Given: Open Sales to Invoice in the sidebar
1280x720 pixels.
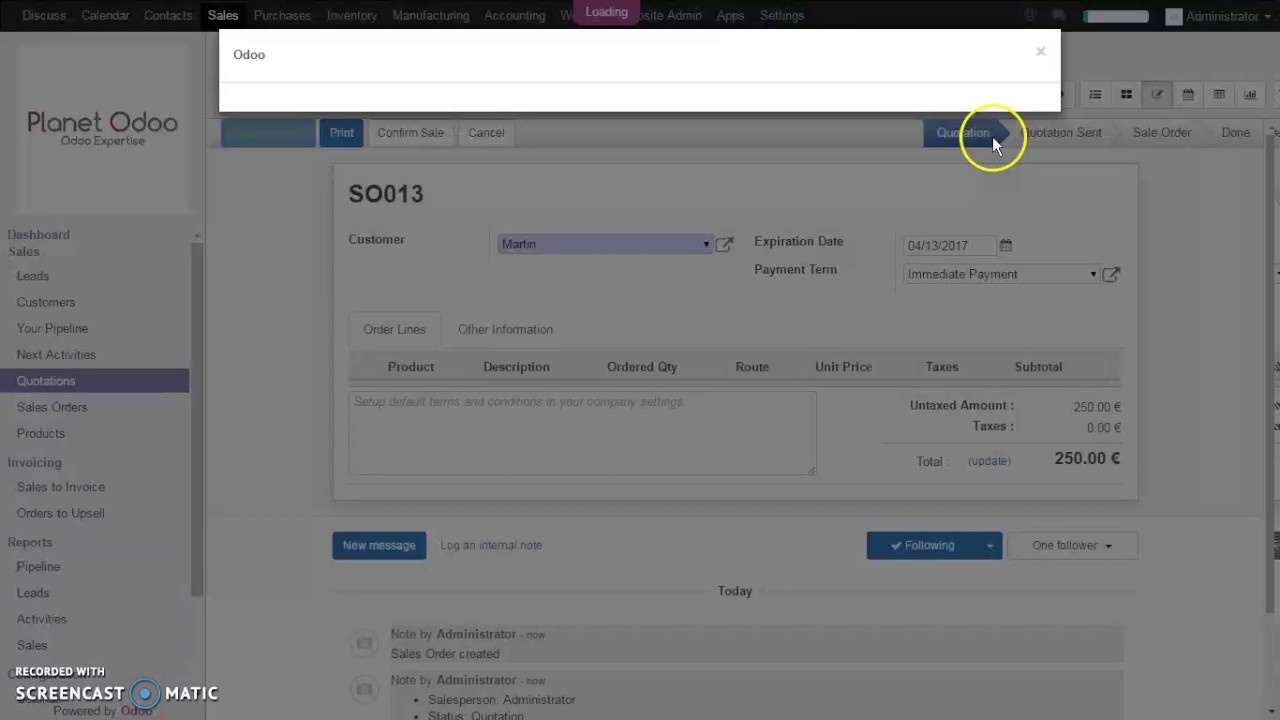Looking at the screenshot, I should 60,487.
